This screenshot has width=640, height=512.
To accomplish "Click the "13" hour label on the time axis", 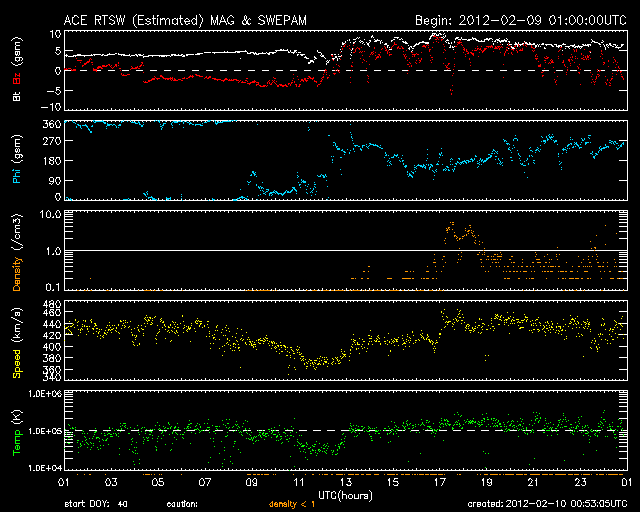I will [346, 483].
